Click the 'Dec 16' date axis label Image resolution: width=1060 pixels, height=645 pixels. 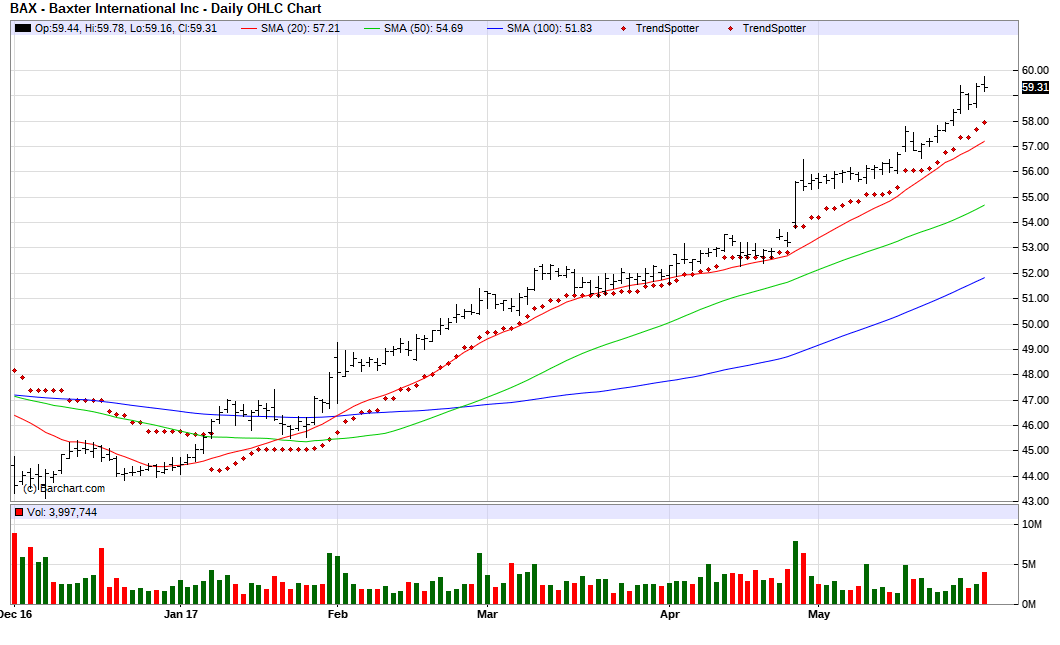pos(16,614)
